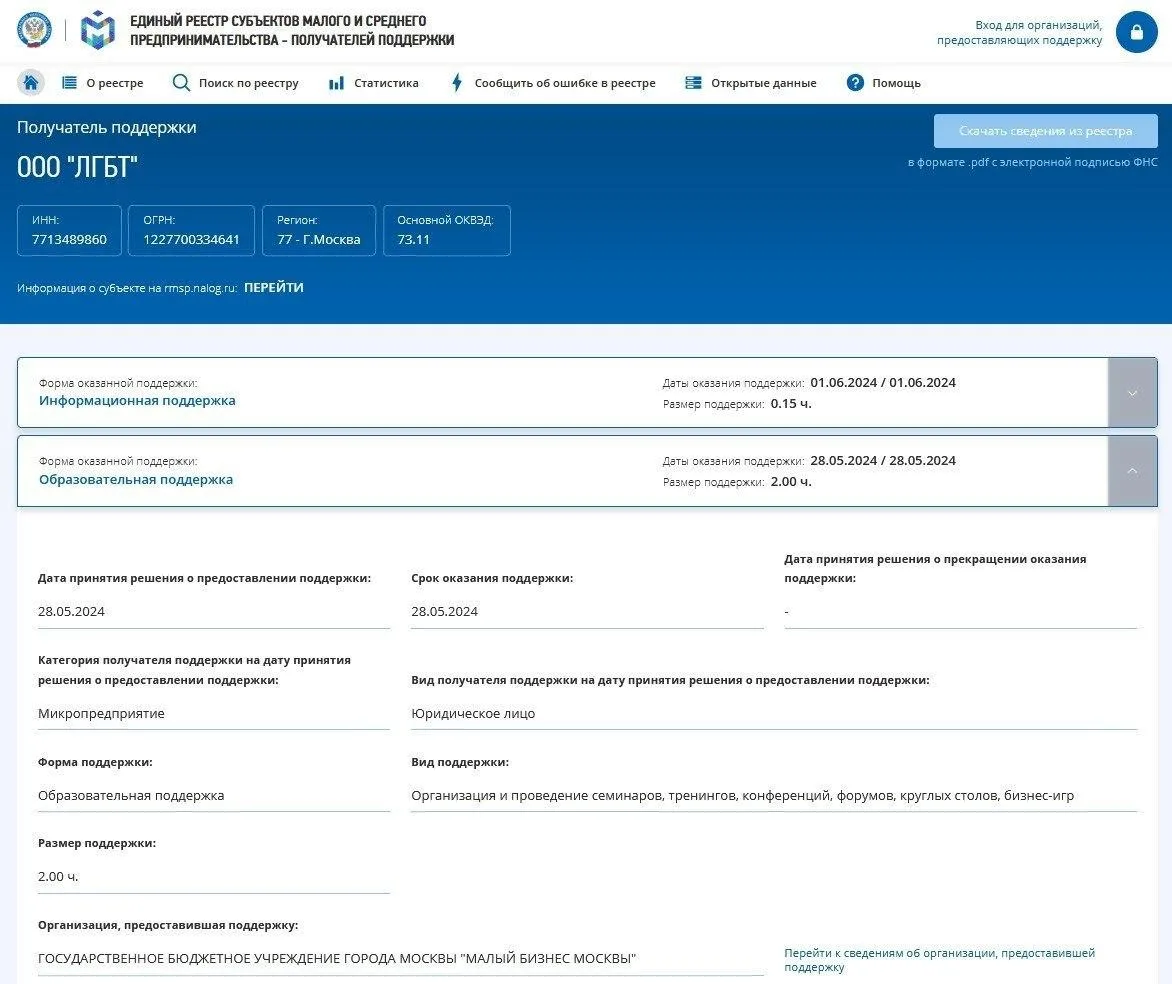The height and width of the screenshot is (984, 1172).
Task: Click the region value '77 - Г.Москва'
Action: (318, 239)
